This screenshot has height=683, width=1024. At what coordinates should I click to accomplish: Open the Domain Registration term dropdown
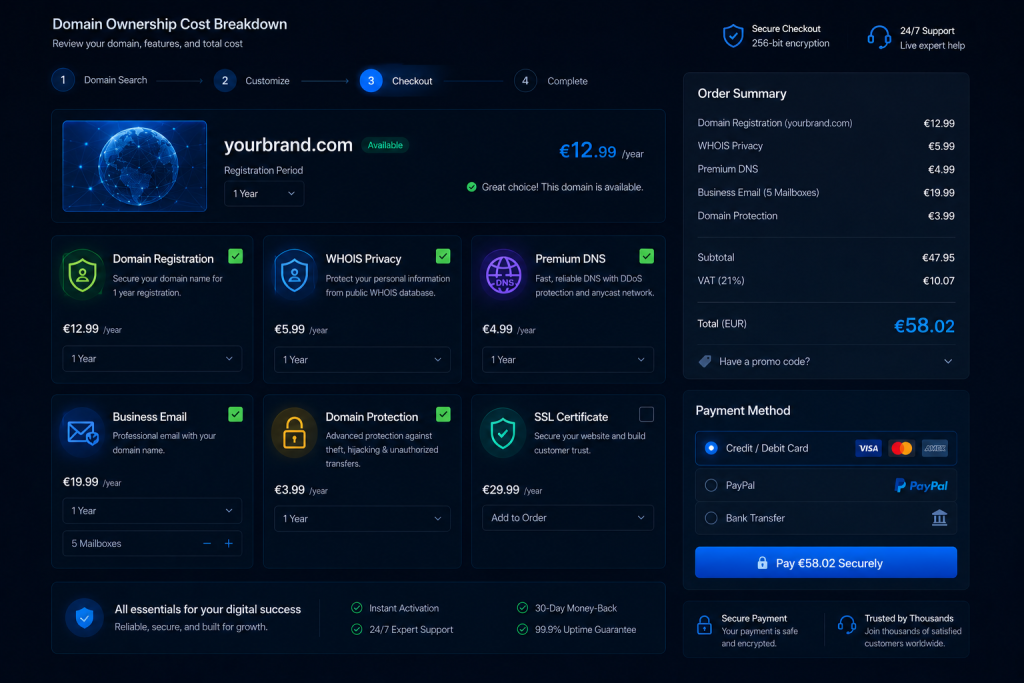(152, 358)
